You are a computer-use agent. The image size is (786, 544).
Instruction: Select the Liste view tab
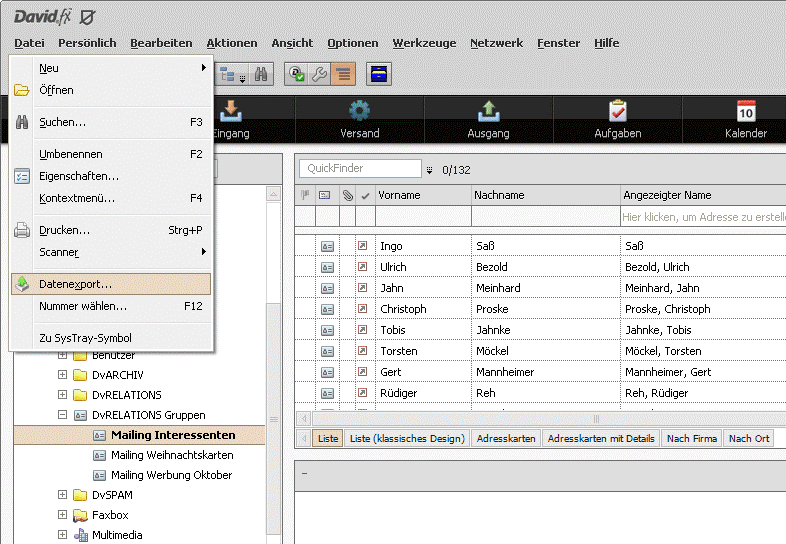pyautogui.click(x=328, y=438)
